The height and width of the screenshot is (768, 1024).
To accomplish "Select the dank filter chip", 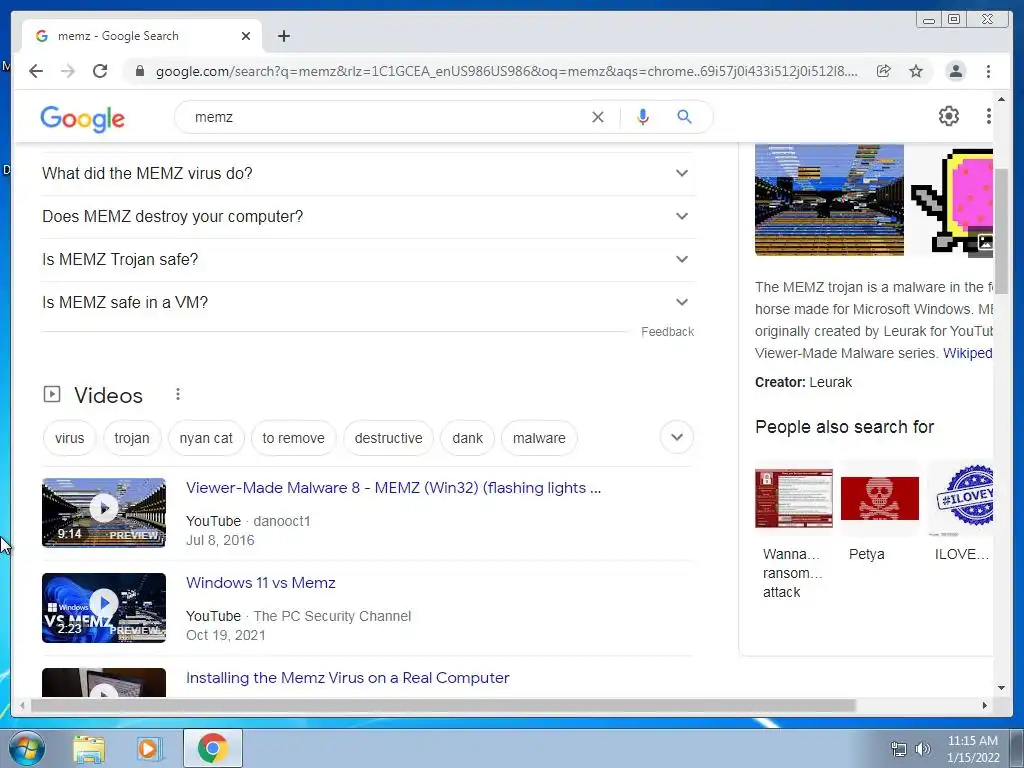I will tap(468, 438).
